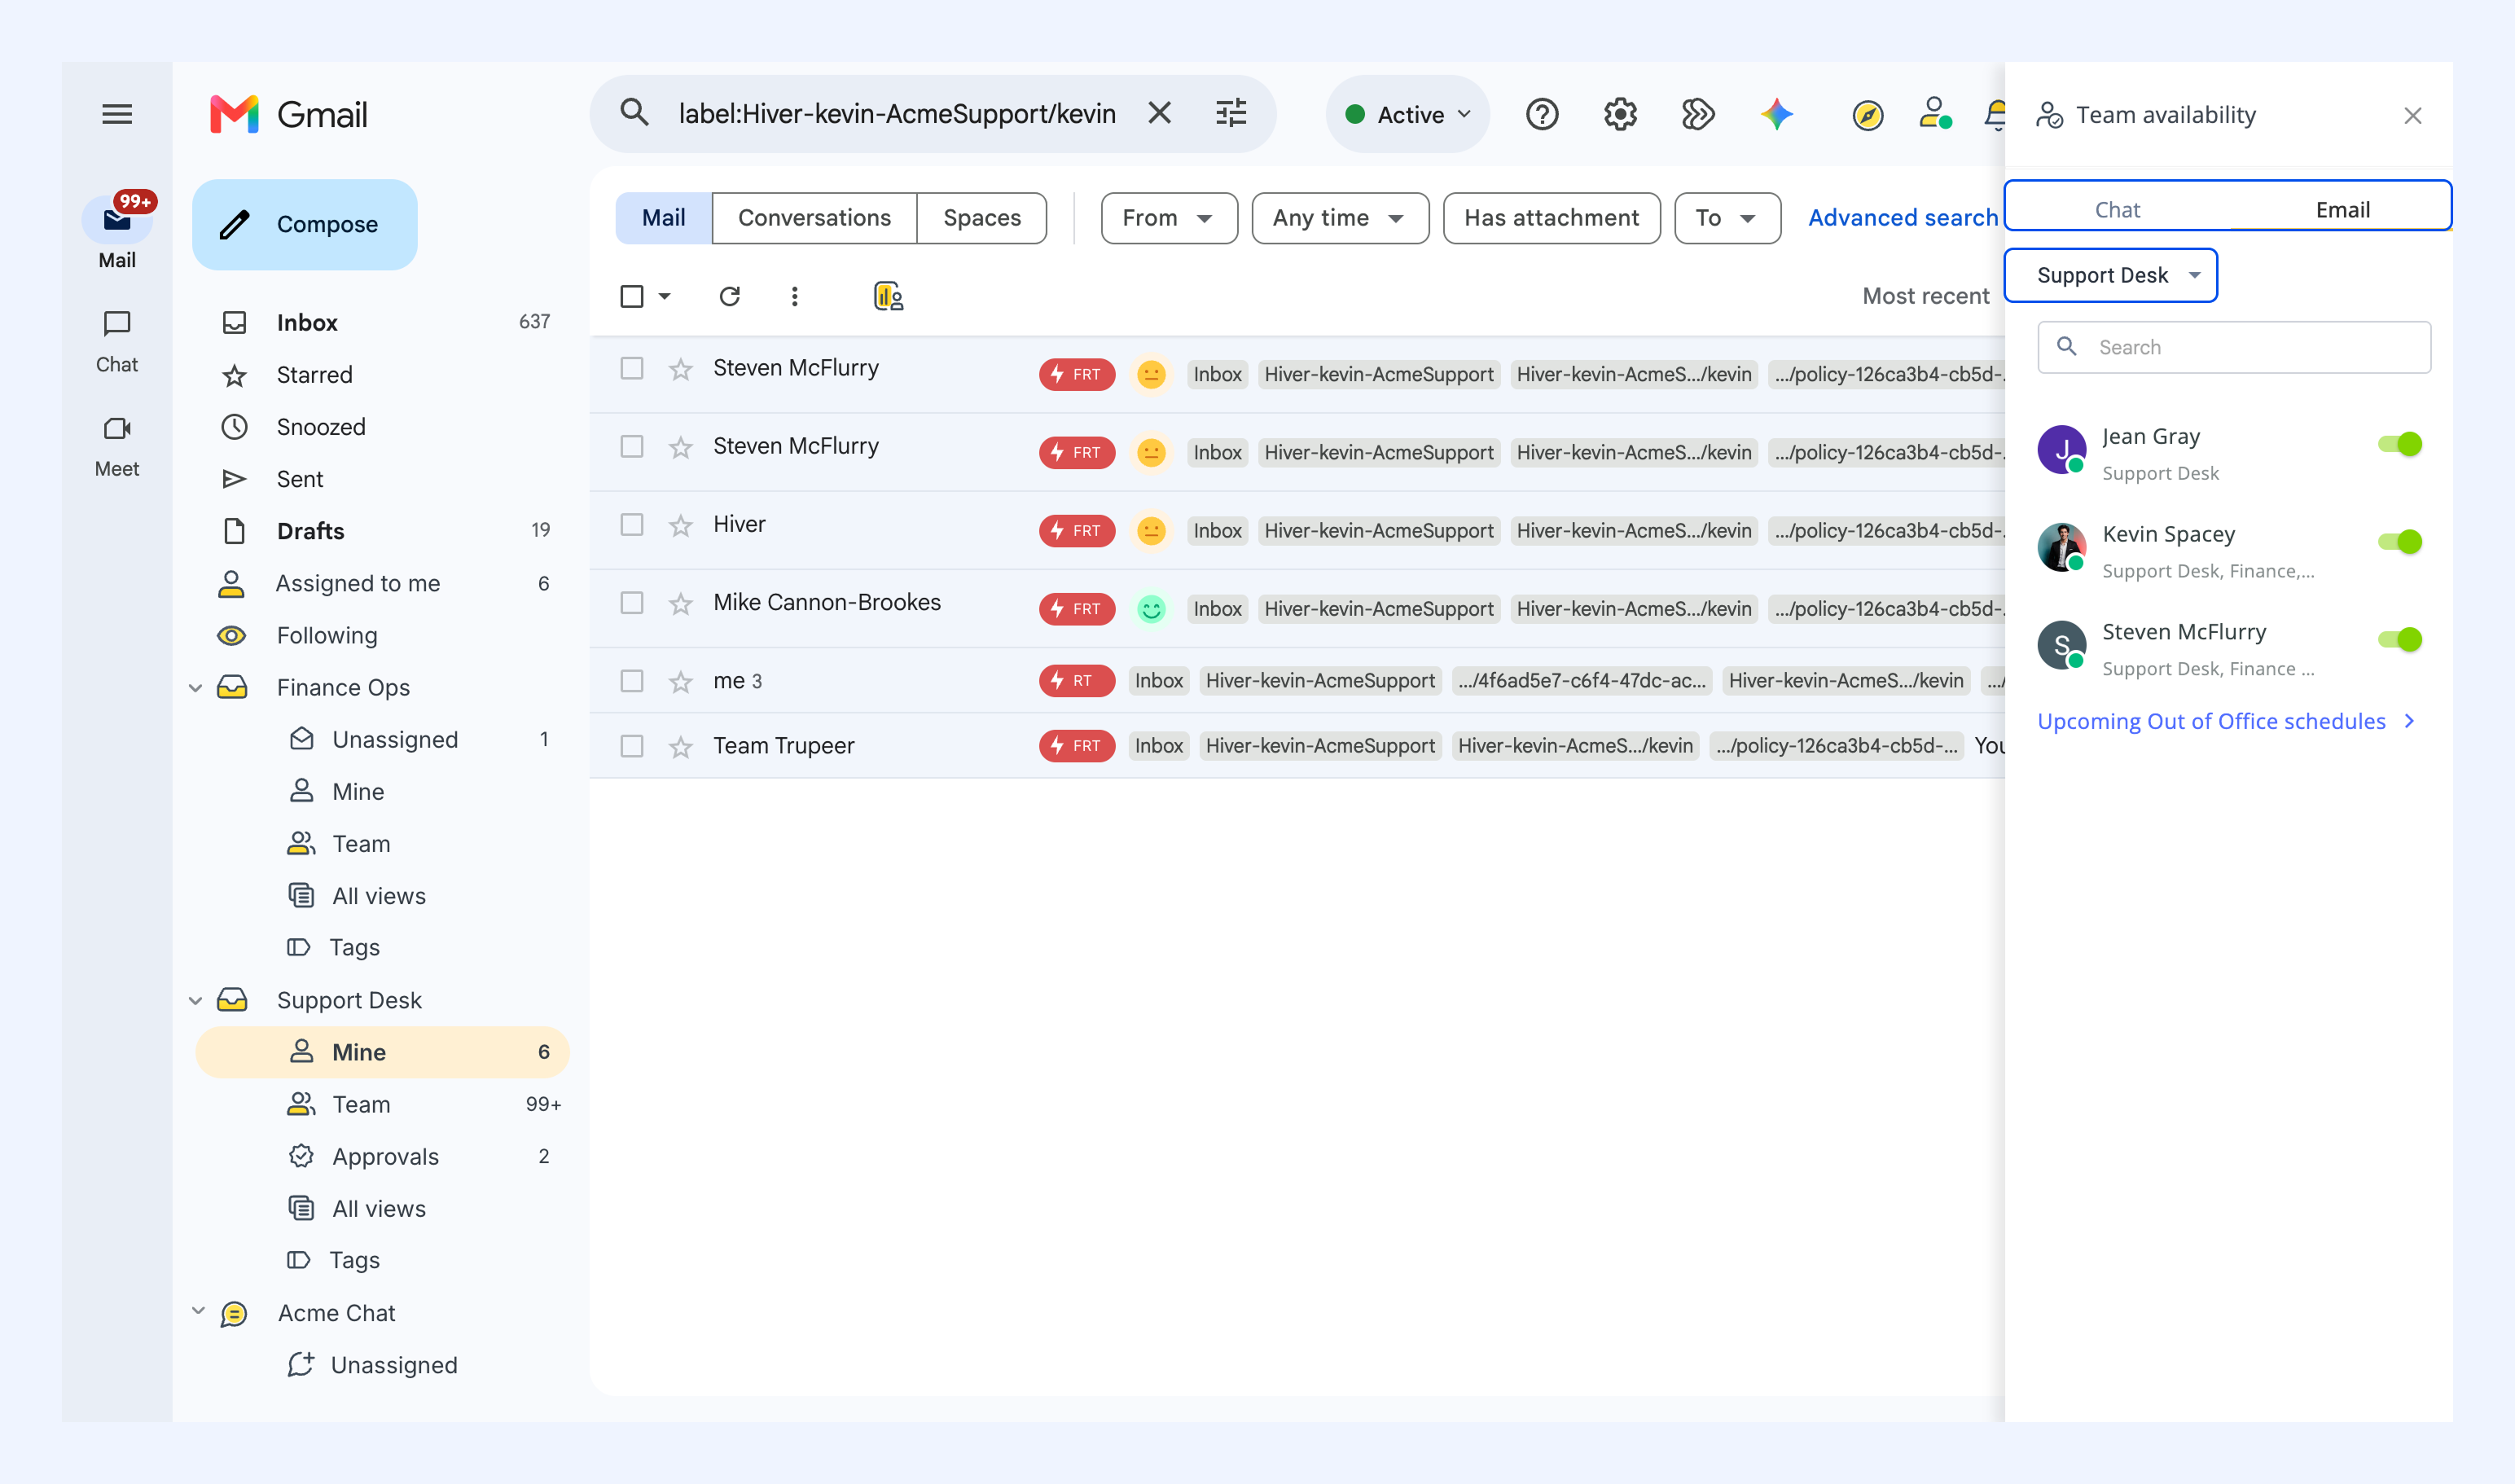Image resolution: width=2515 pixels, height=1484 pixels.
Task: Open Jean Gray's avatar in Team availability
Action: tap(2062, 449)
